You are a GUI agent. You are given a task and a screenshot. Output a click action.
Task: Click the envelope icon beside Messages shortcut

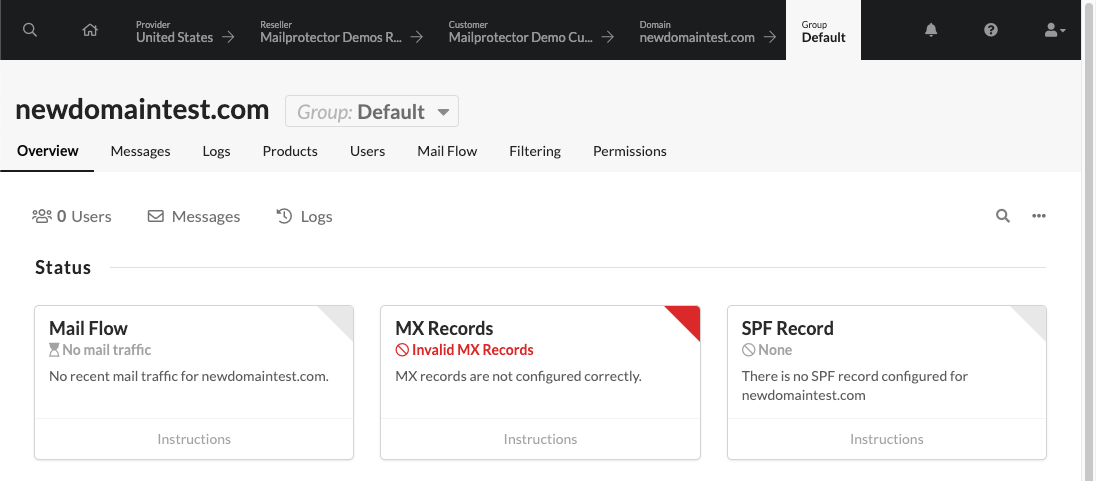click(155, 217)
